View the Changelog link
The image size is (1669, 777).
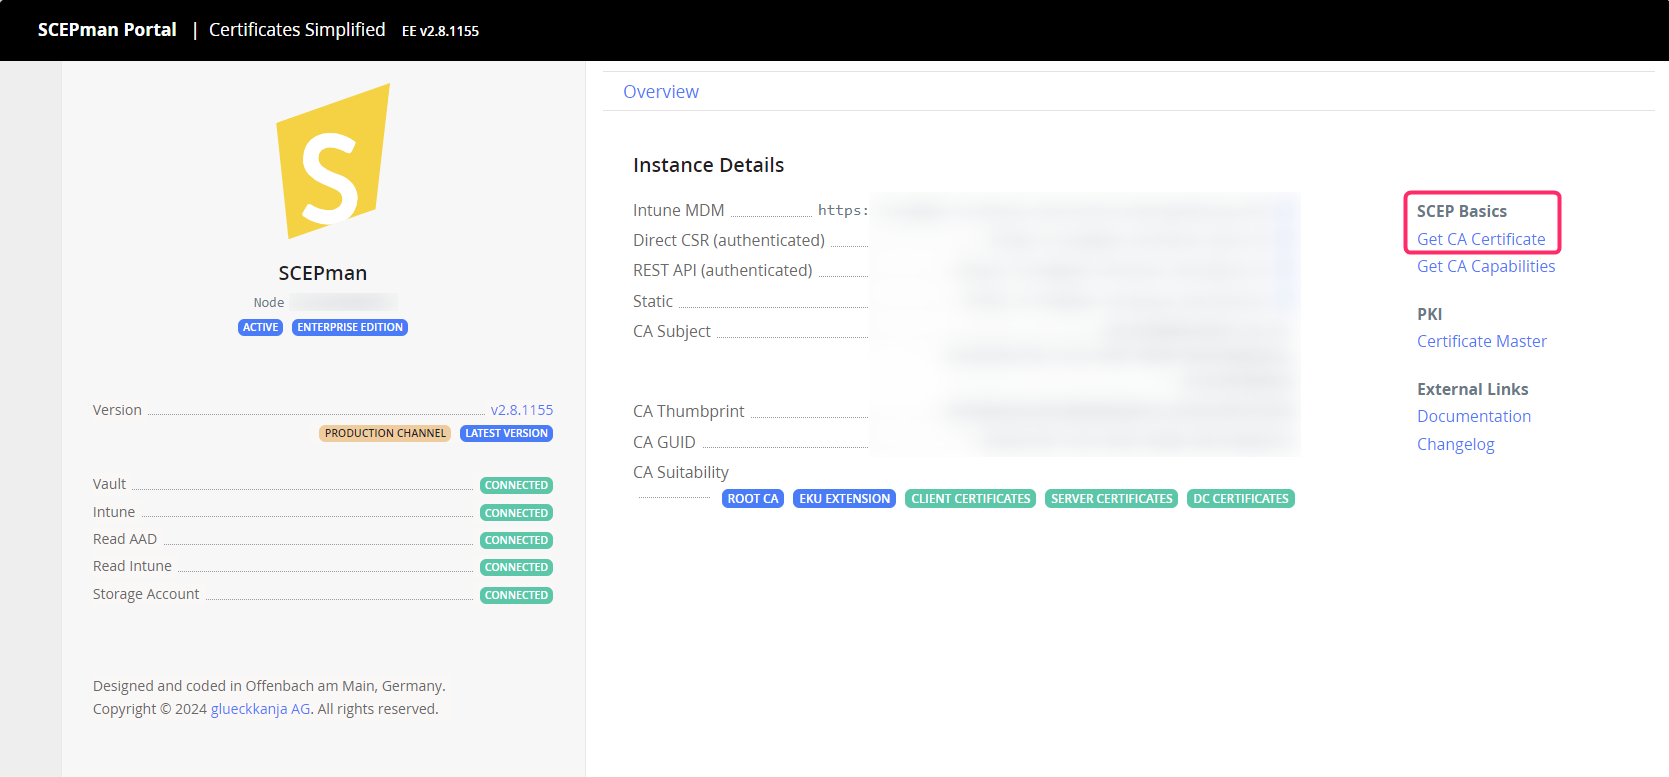click(x=1455, y=444)
